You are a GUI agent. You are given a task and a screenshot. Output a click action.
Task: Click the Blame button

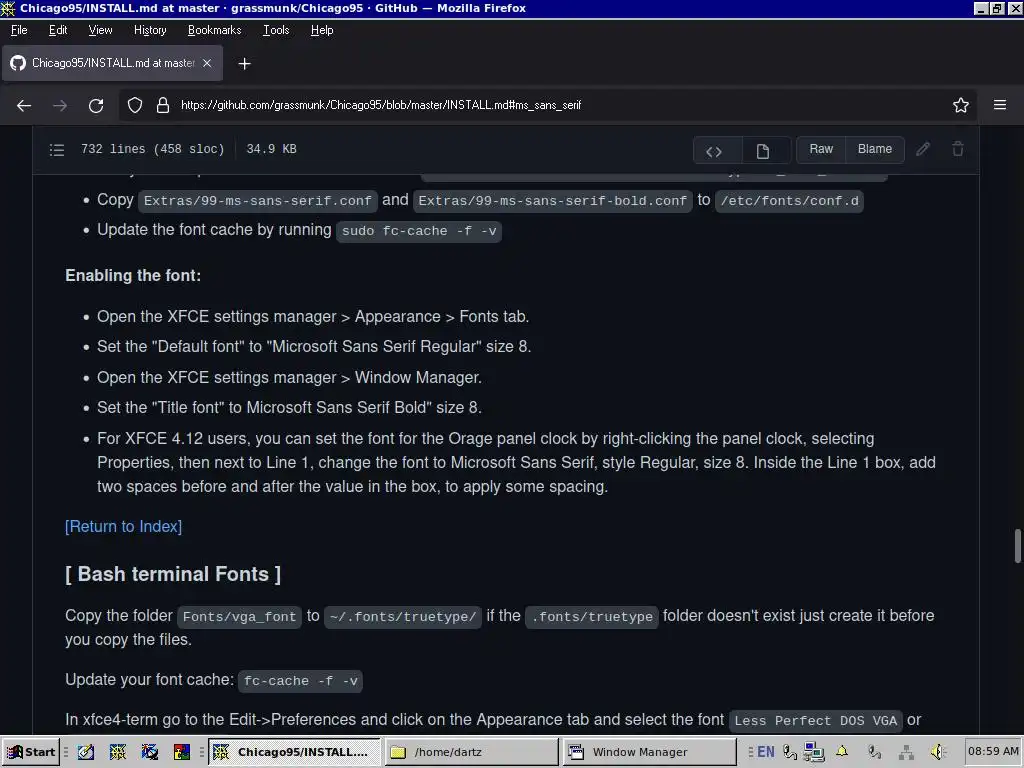874,149
